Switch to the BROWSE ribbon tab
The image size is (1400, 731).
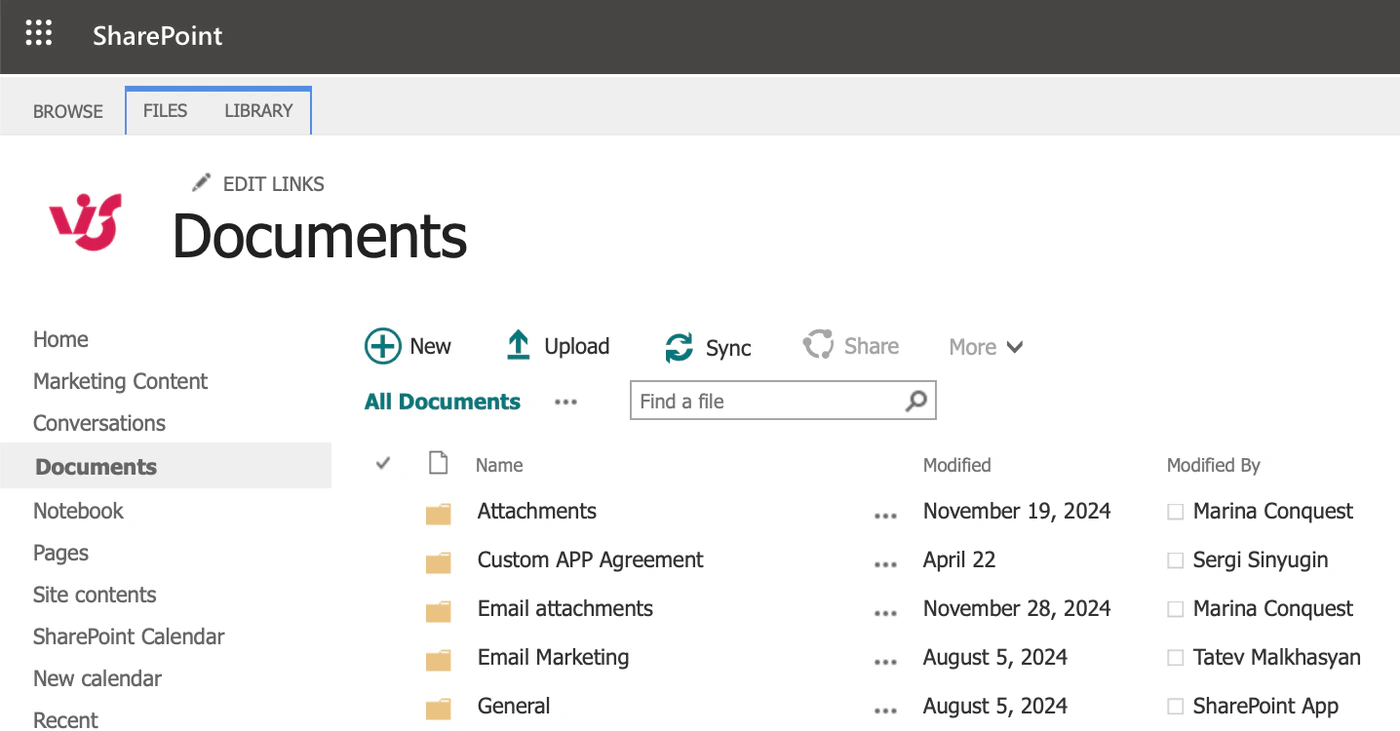click(x=68, y=111)
